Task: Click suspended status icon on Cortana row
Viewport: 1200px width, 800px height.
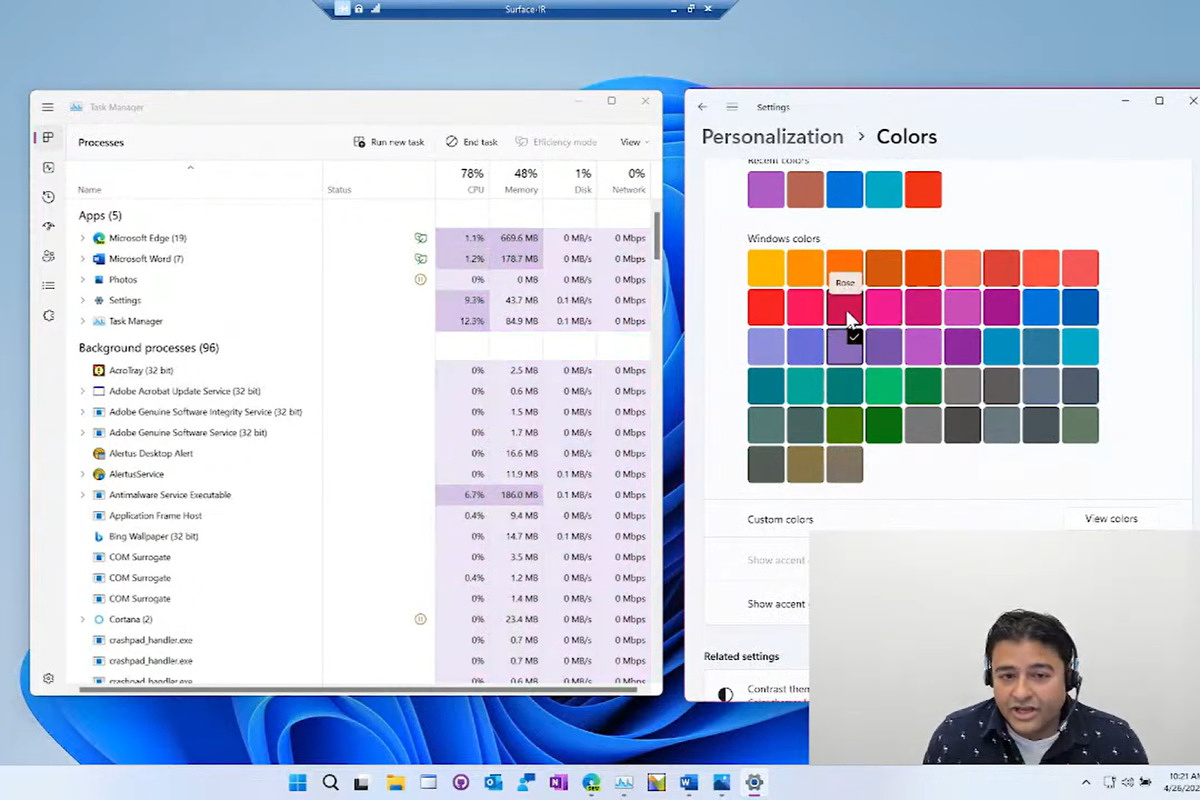Action: point(421,620)
